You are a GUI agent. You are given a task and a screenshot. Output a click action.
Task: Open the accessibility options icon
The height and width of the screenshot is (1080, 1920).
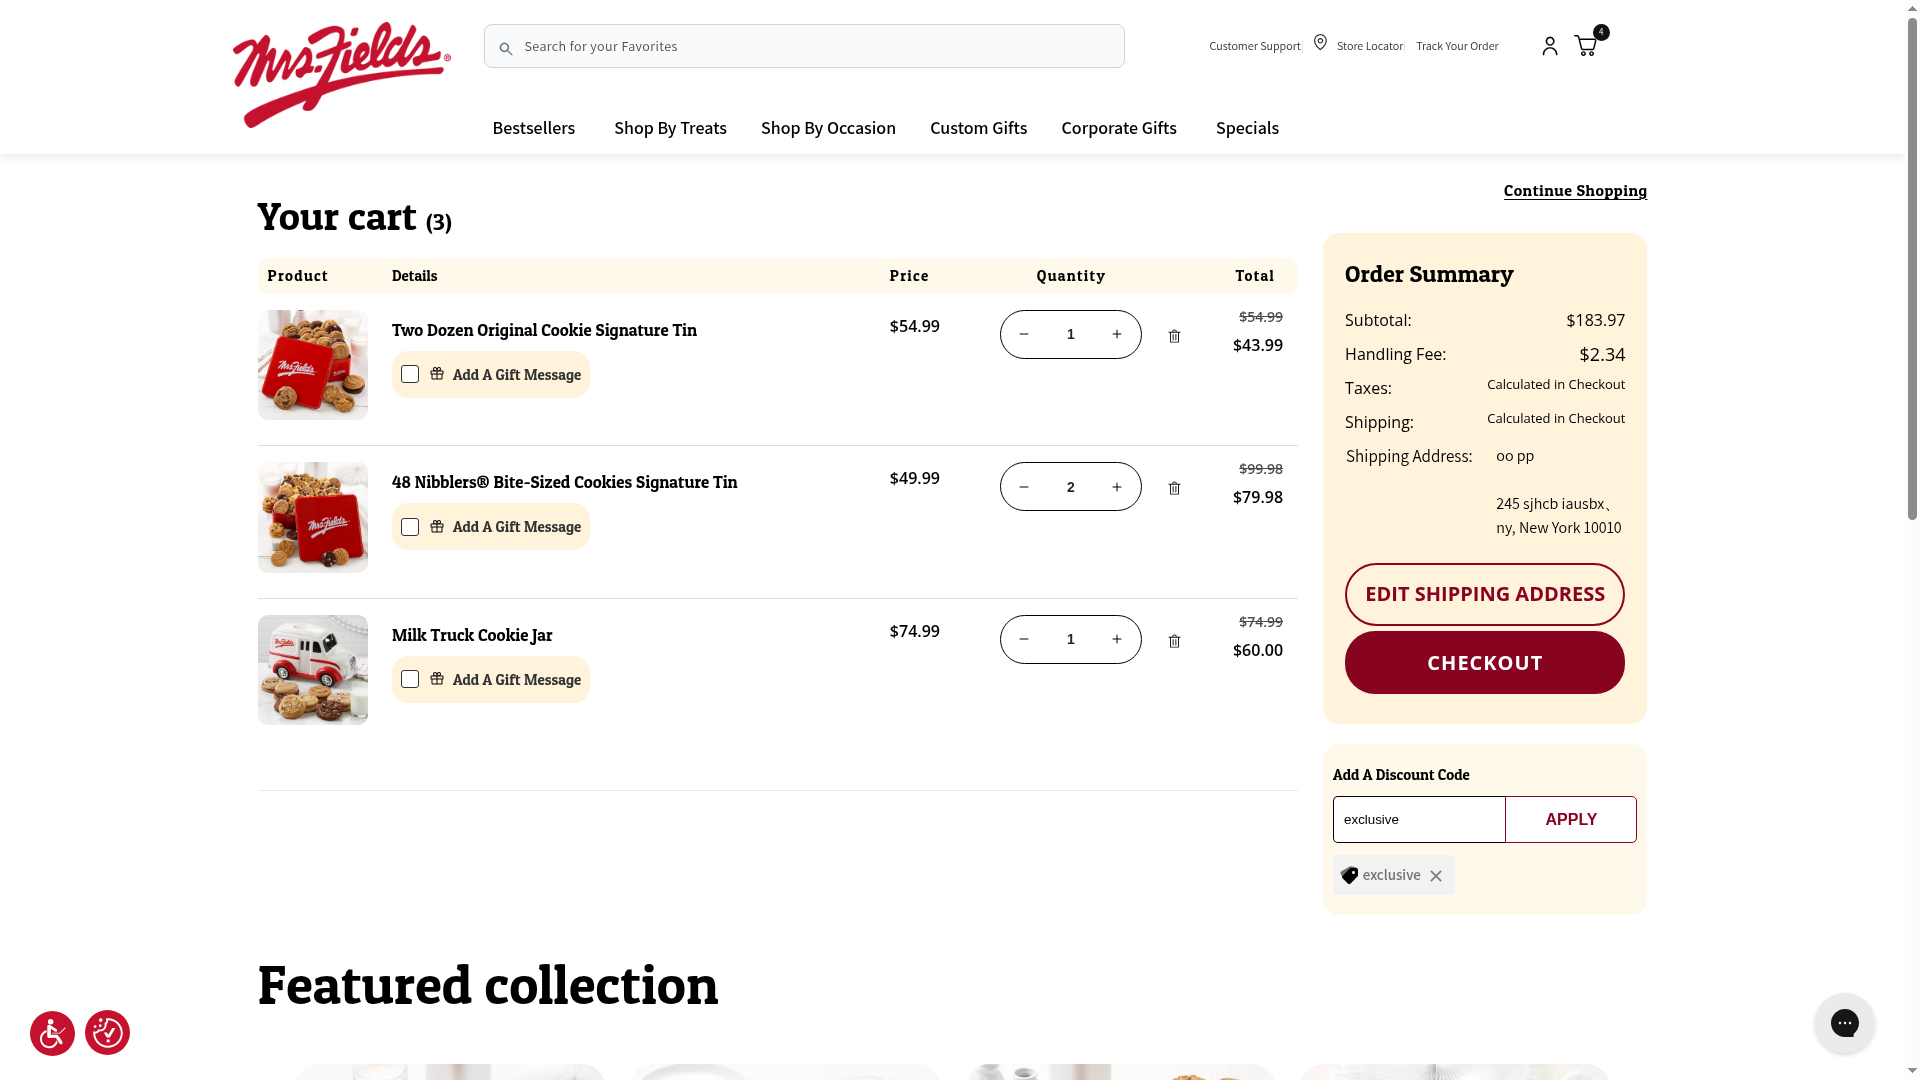[52, 1033]
